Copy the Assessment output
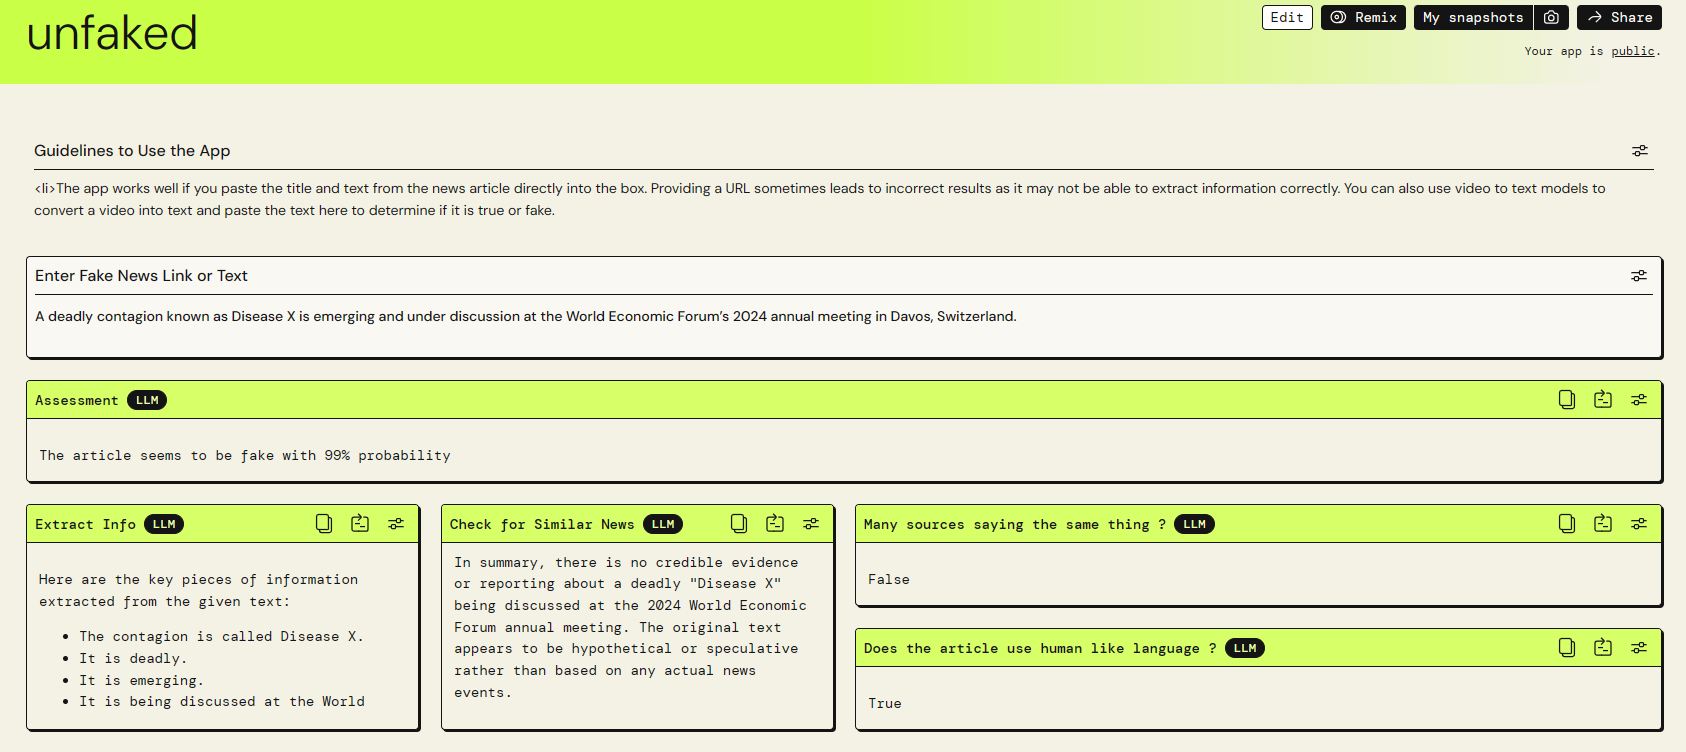Screen dimensions: 1686x752 (x=1567, y=400)
